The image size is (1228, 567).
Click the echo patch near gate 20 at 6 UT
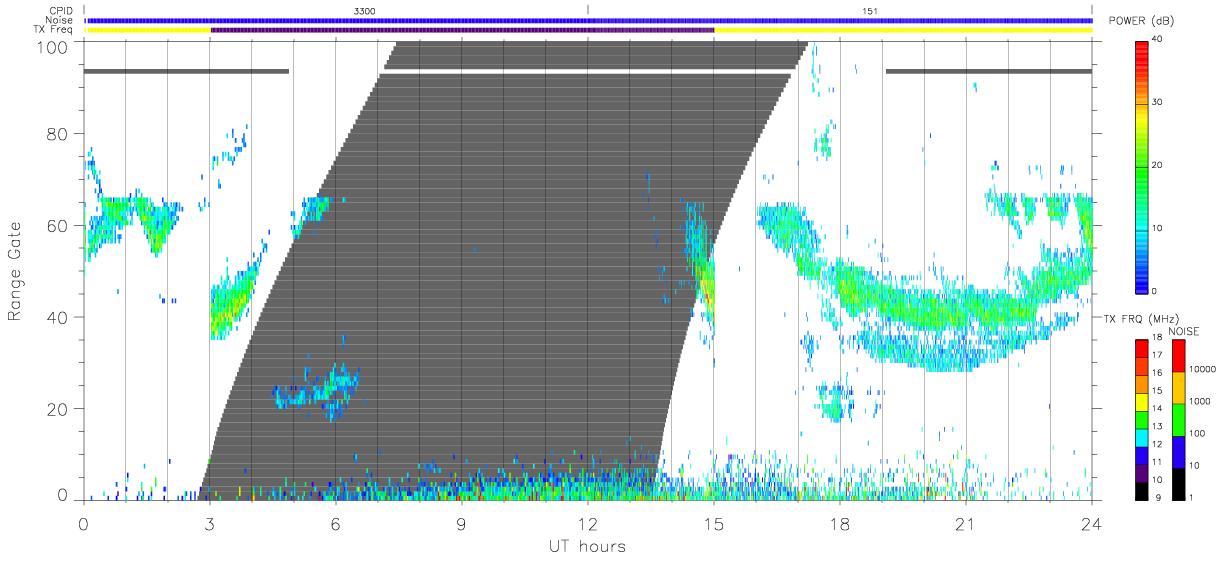(x=317, y=391)
